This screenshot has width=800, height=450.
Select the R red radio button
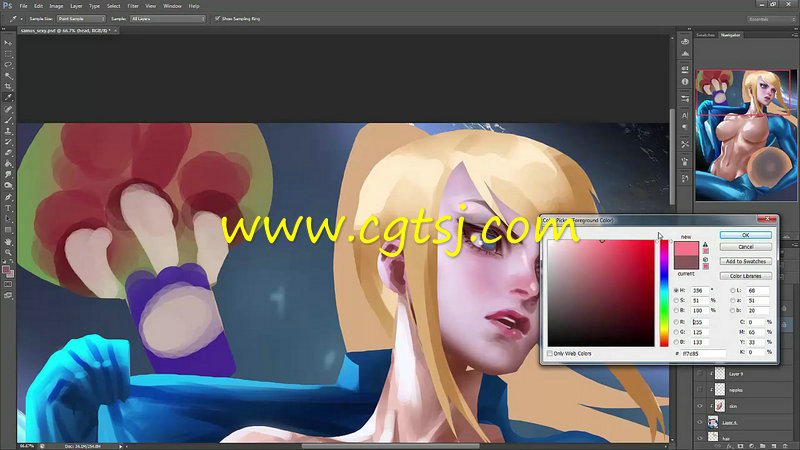[677, 322]
